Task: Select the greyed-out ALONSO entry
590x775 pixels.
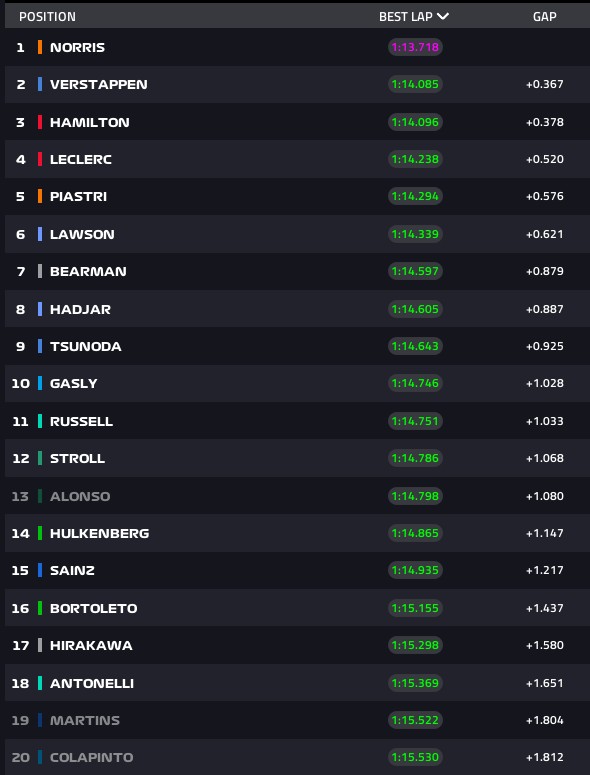Action: pos(80,496)
